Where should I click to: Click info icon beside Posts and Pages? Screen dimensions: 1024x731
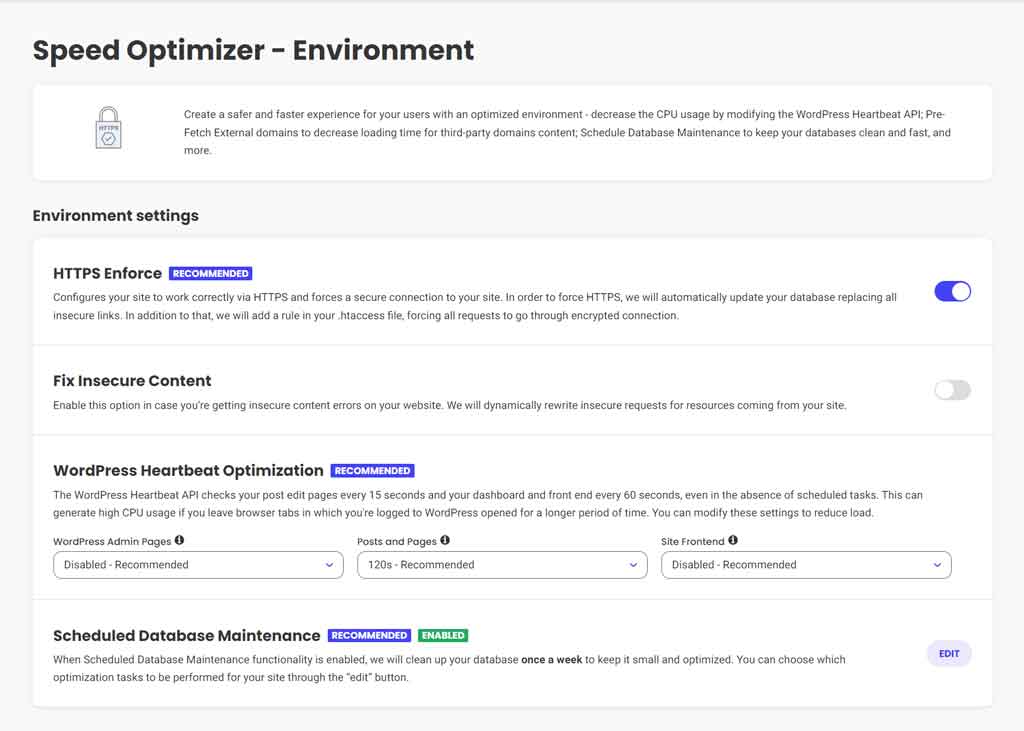pos(445,540)
